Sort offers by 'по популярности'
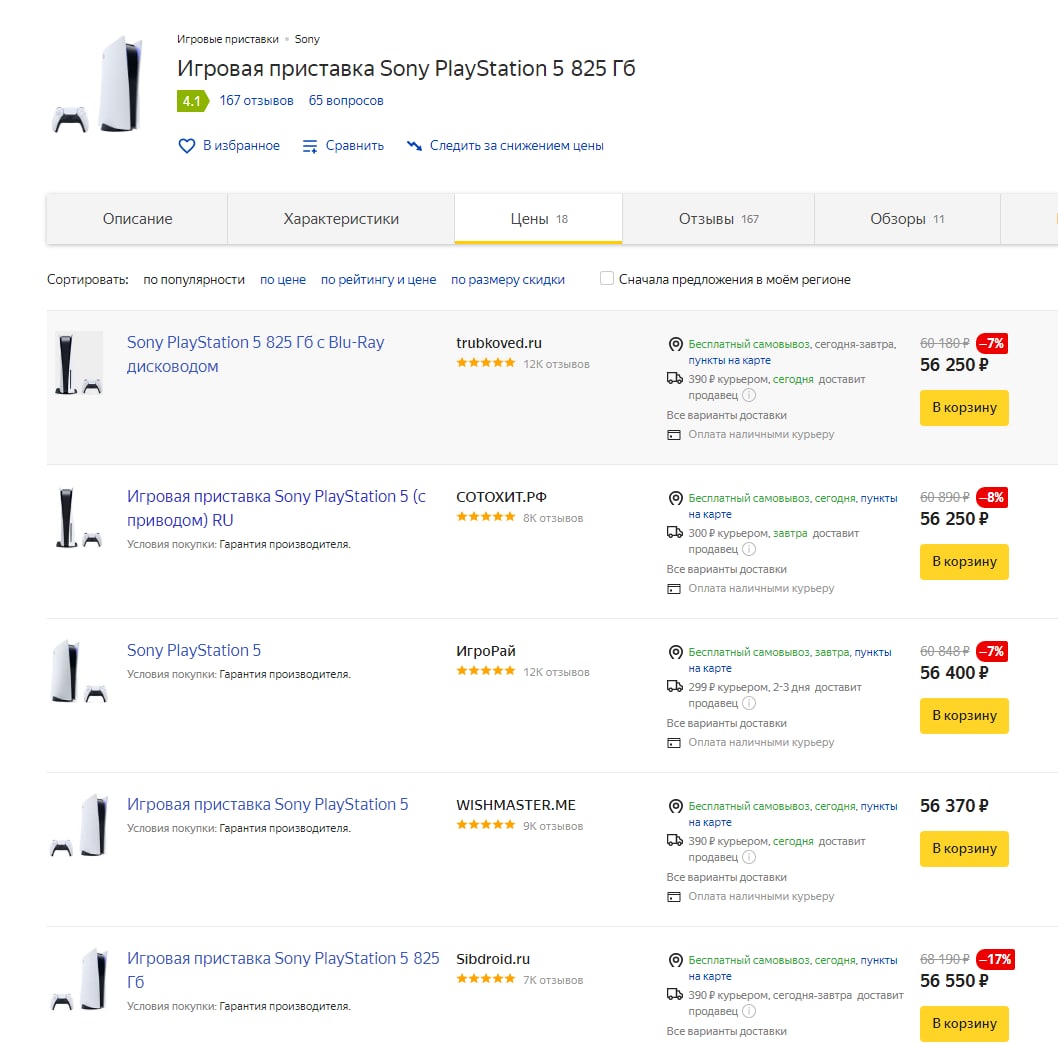1058x1043 pixels. click(x=194, y=279)
